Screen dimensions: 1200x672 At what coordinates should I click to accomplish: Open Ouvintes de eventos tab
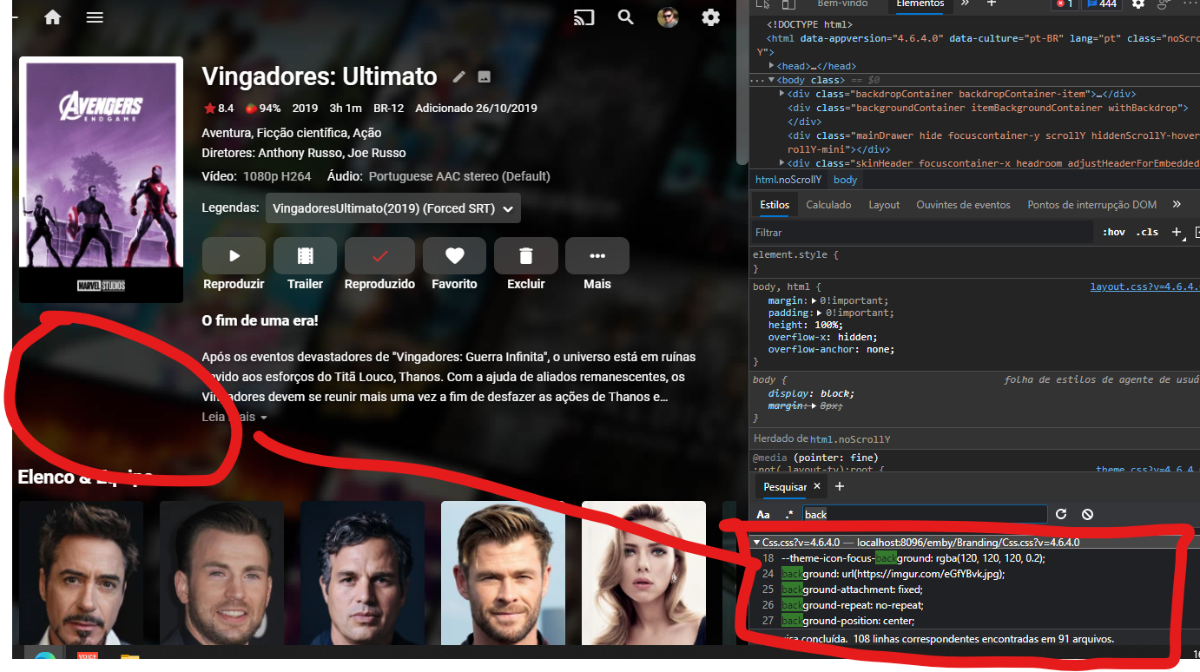click(x=963, y=204)
